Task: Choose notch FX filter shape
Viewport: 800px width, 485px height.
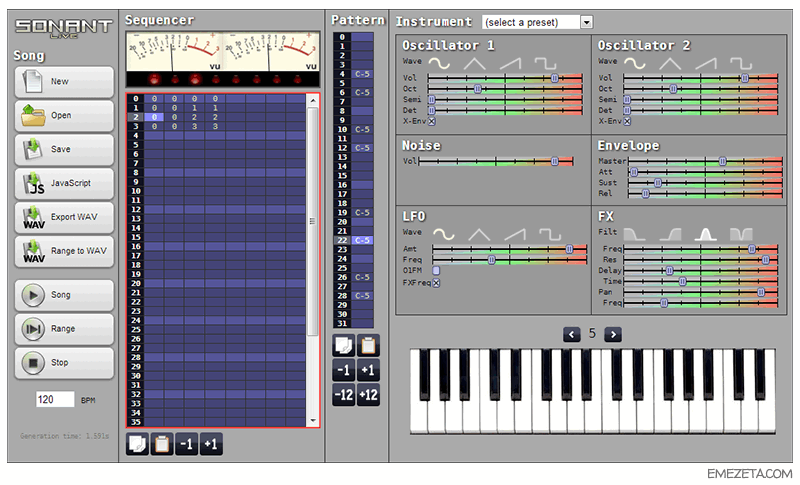Action: point(741,234)
